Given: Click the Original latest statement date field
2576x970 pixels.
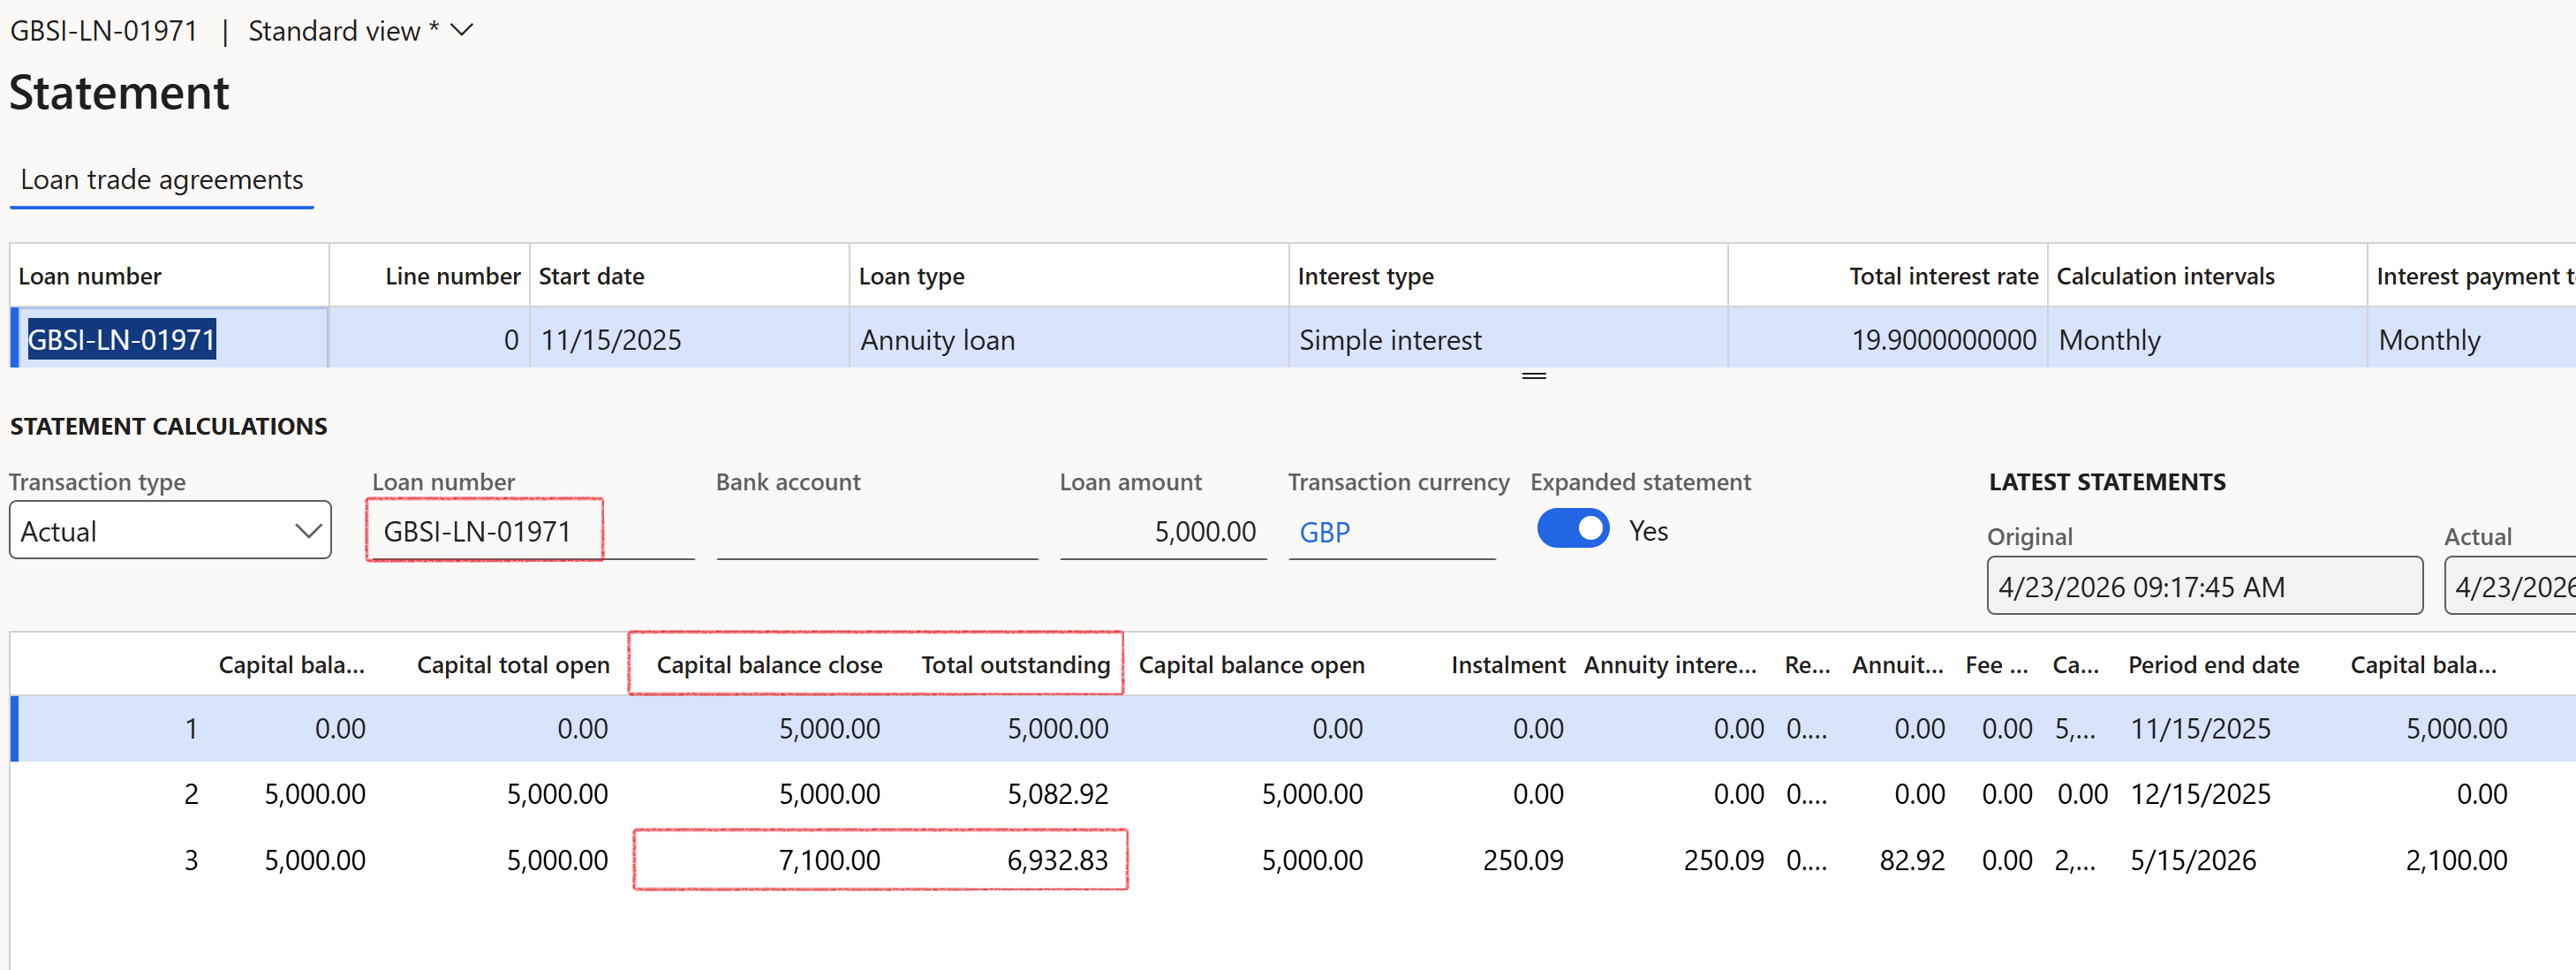Looking at the screenshot, I should [2203, 586].
